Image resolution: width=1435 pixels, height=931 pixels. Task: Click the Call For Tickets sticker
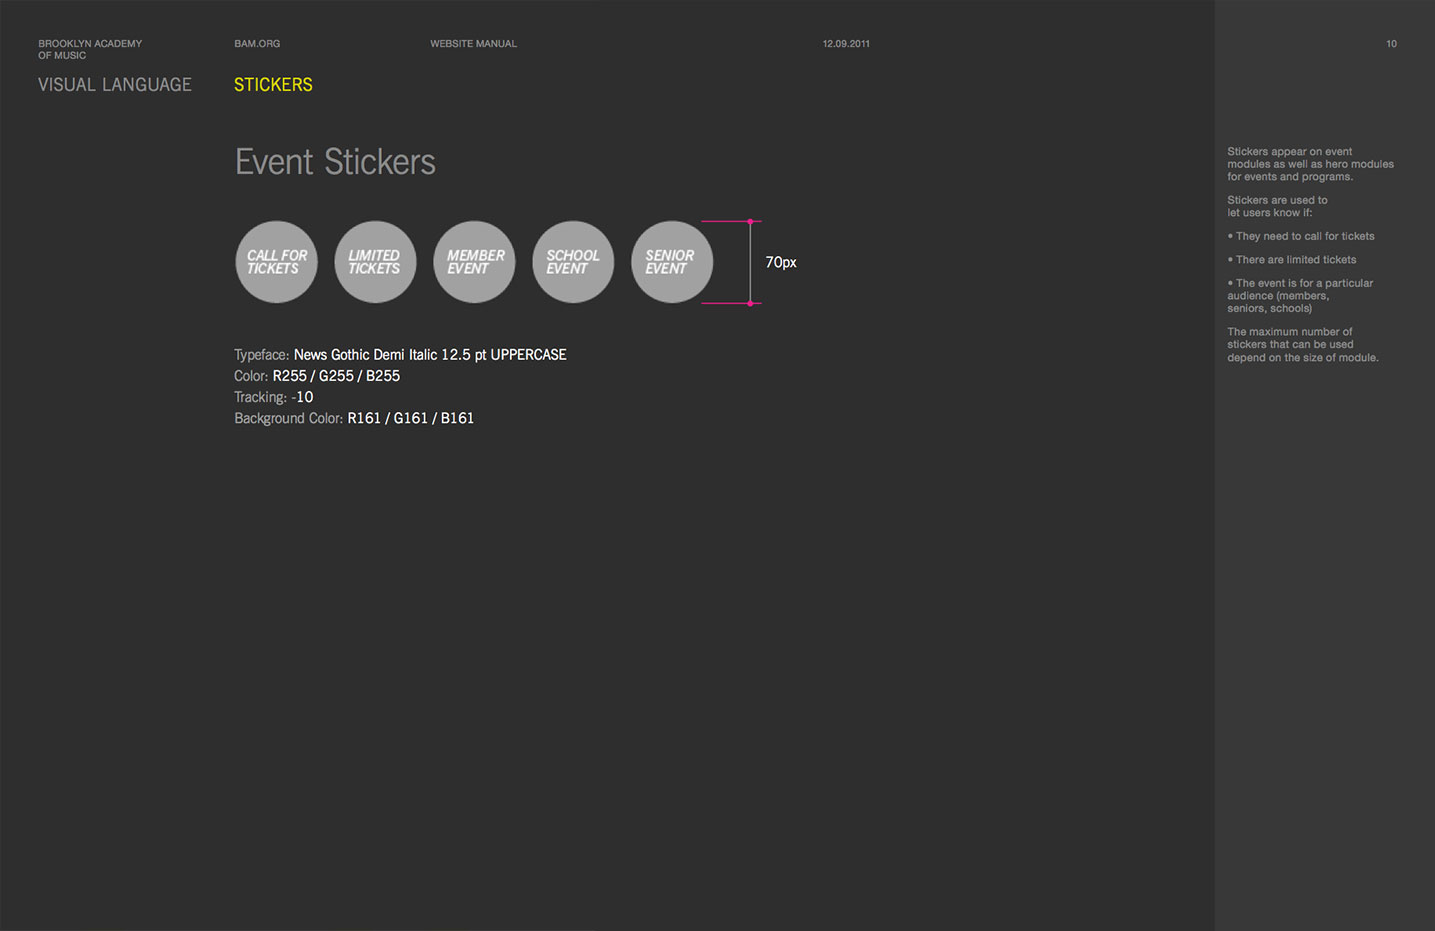click(276, 262)
